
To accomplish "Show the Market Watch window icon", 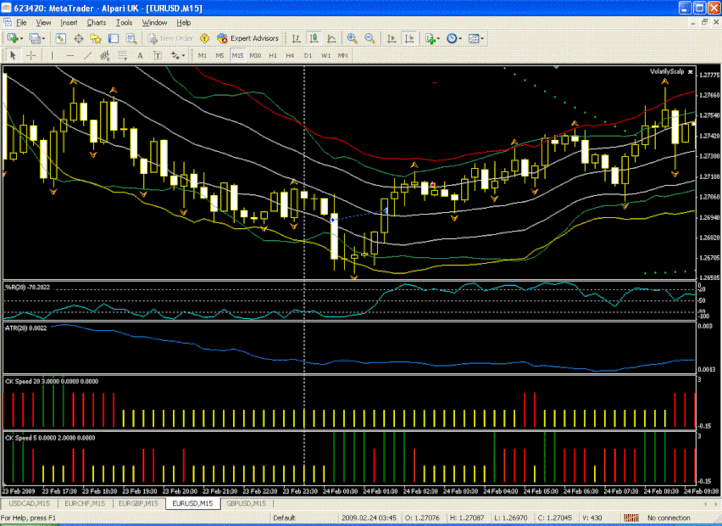I will click(x=60, y=39).
